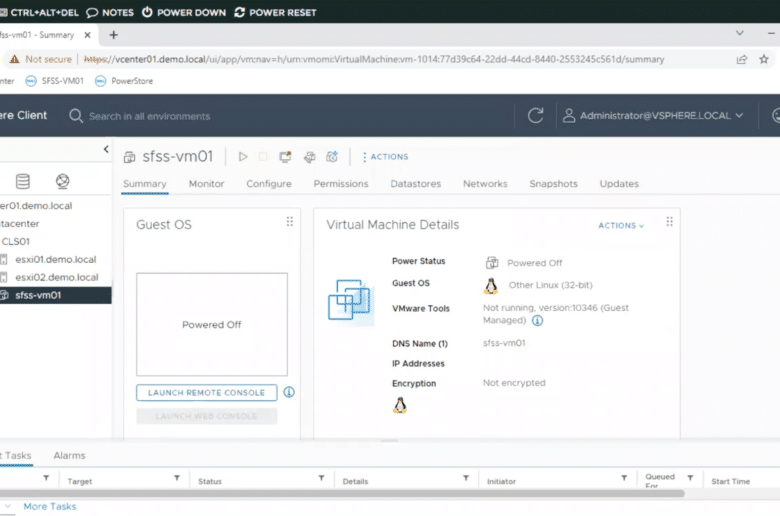This screenshot has height=516, width=780.
Task: Click the take snapshot icon
Action: tap(332, 157)
